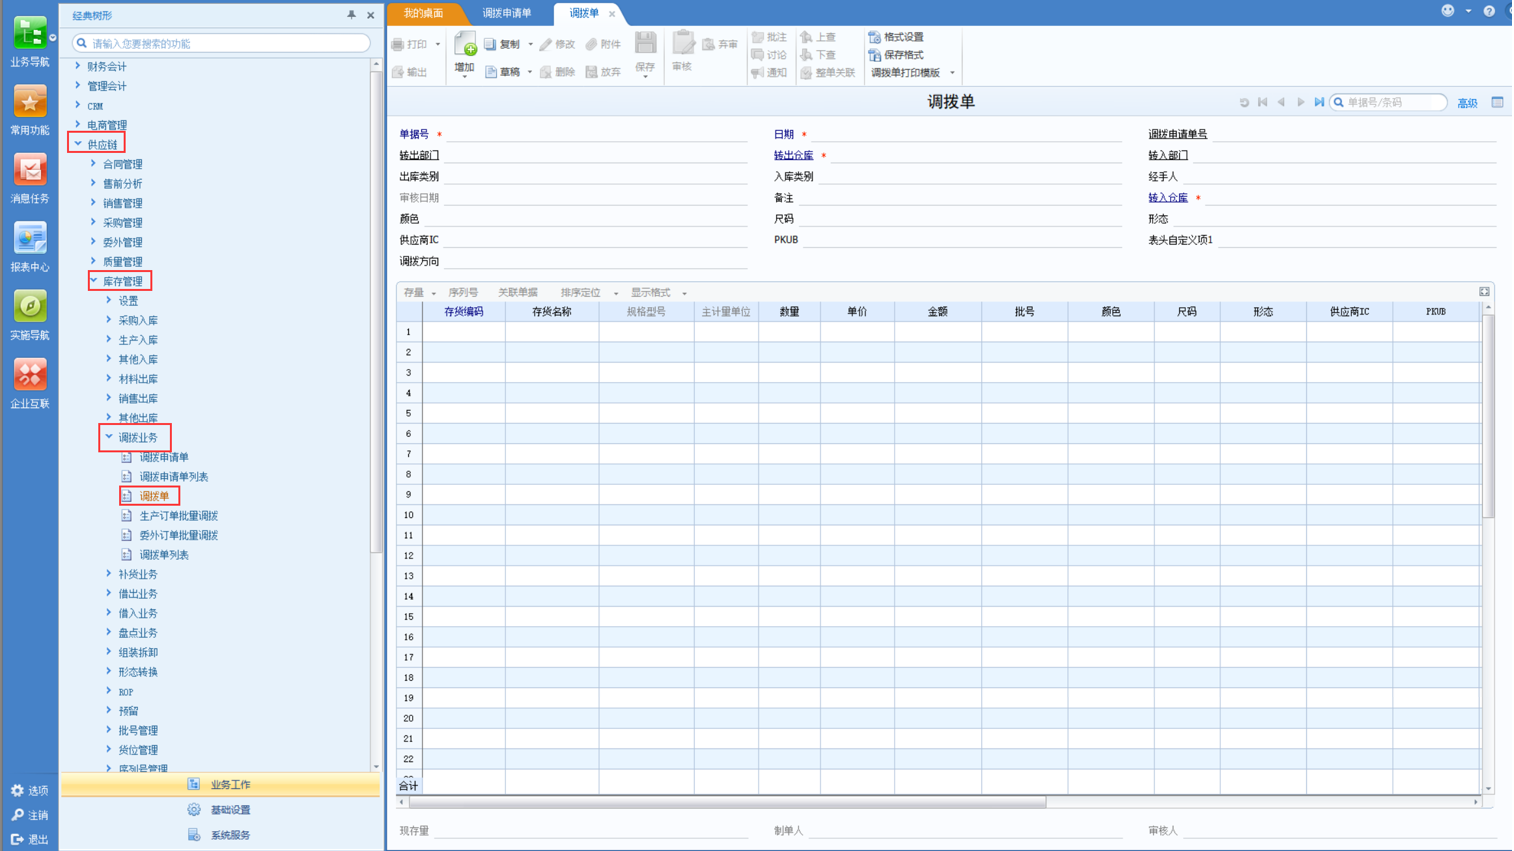Select 基础设置 at panel bottom

(x=221, y=810)
